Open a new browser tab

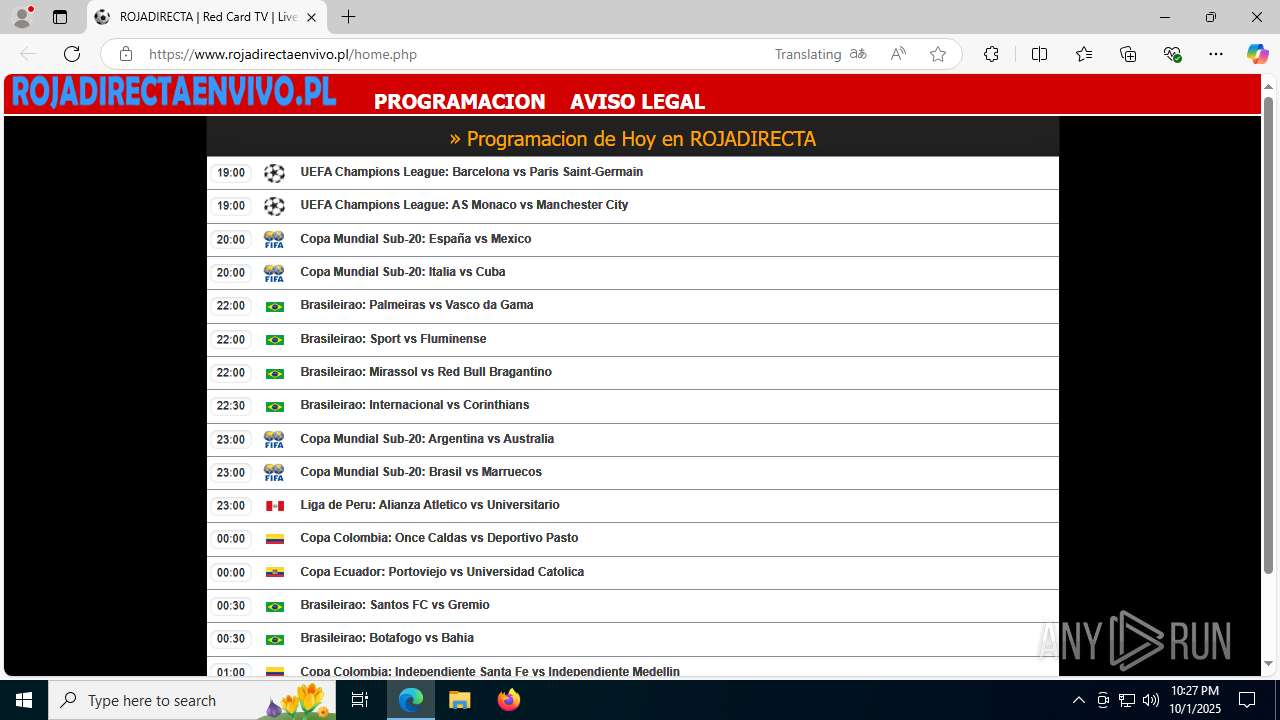(x=348, y=17)
